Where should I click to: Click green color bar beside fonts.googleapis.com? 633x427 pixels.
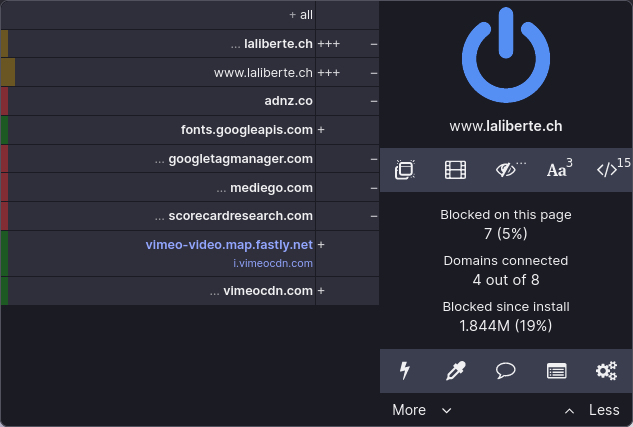[x=5, y=130]
